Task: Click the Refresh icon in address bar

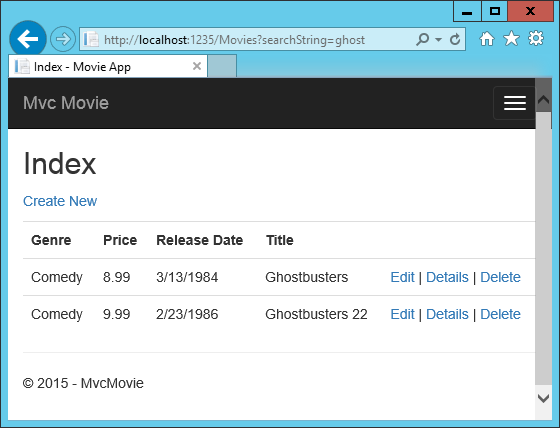Action: click(455, 39)
